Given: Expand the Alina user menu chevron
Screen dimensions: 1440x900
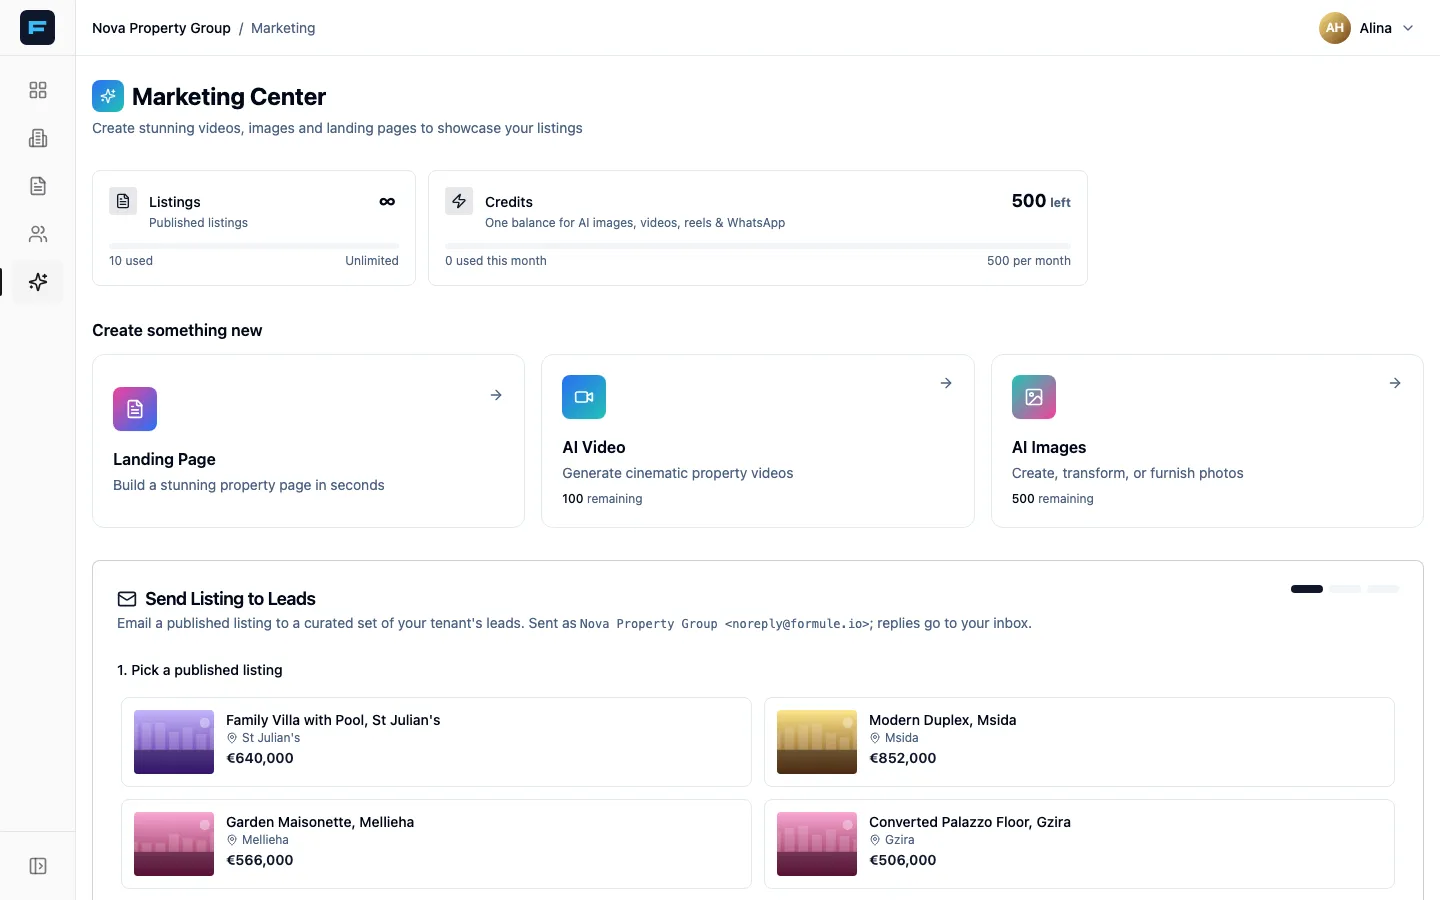Looking at the screenshot, I should (x=1408, y=28).
